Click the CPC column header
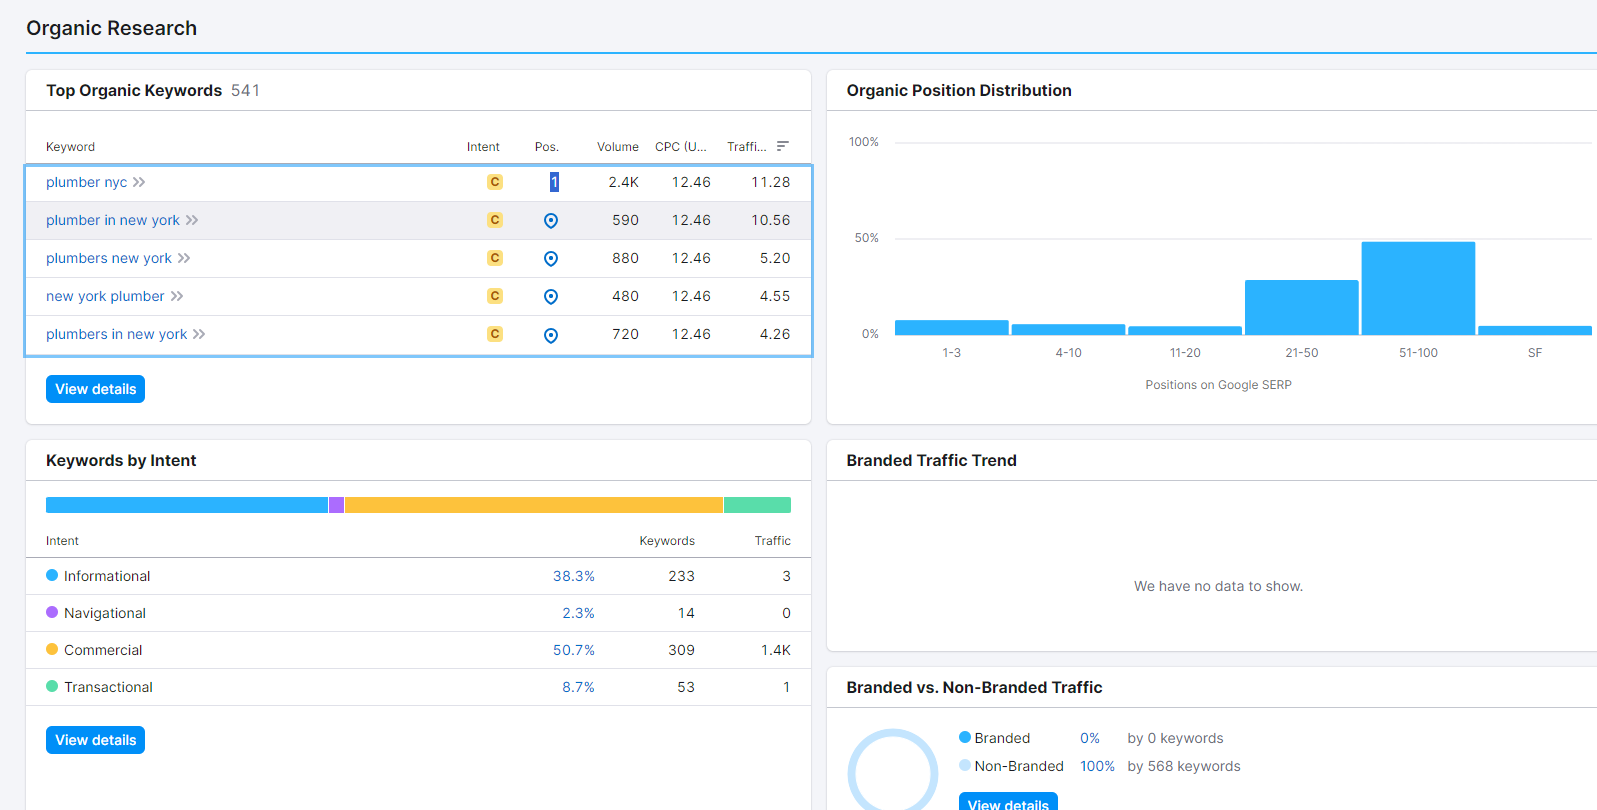This screenshot has height=810, width=1597. (681, 146)
